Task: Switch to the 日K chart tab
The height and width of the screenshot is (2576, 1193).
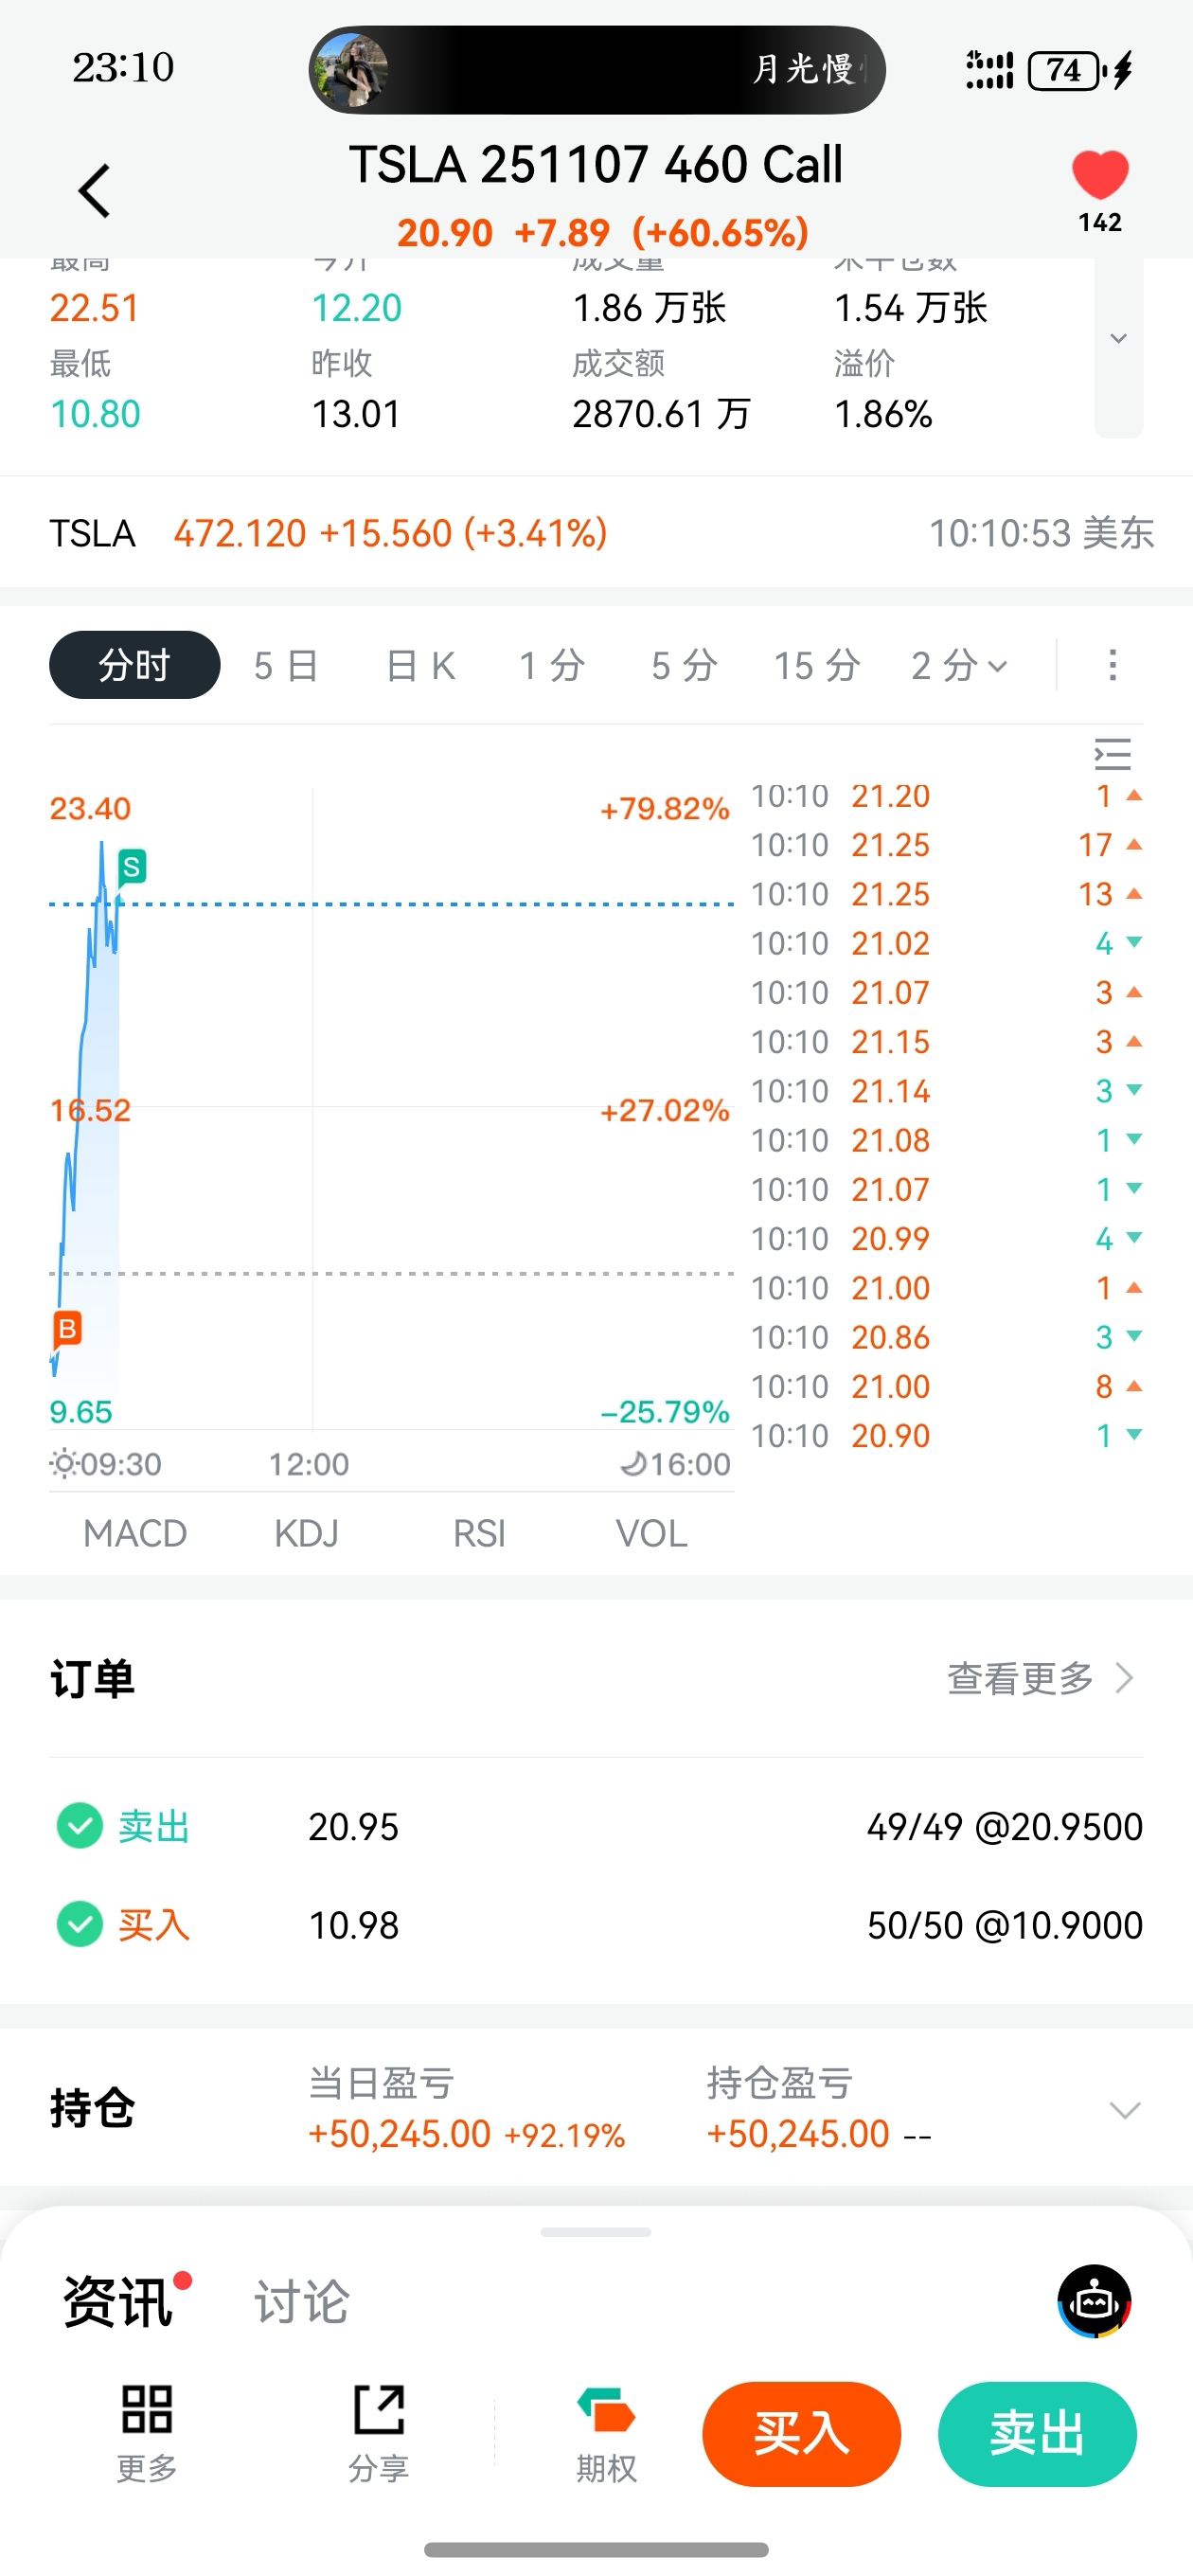Action: (420, 665)
